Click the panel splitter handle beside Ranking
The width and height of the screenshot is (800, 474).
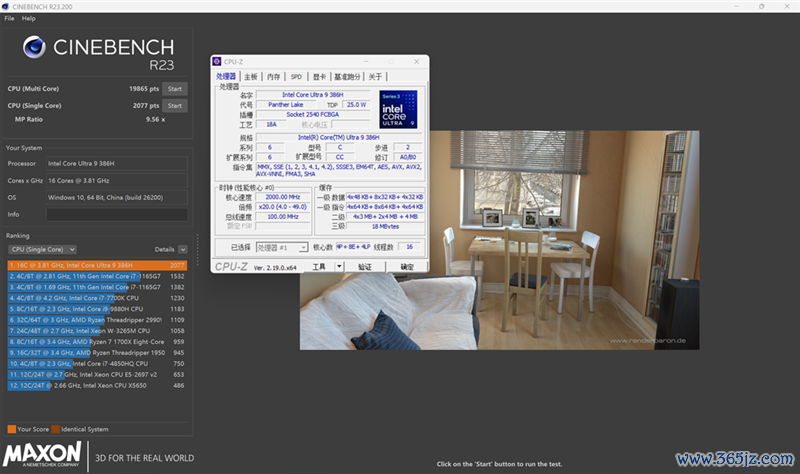[x=197, y=250]
